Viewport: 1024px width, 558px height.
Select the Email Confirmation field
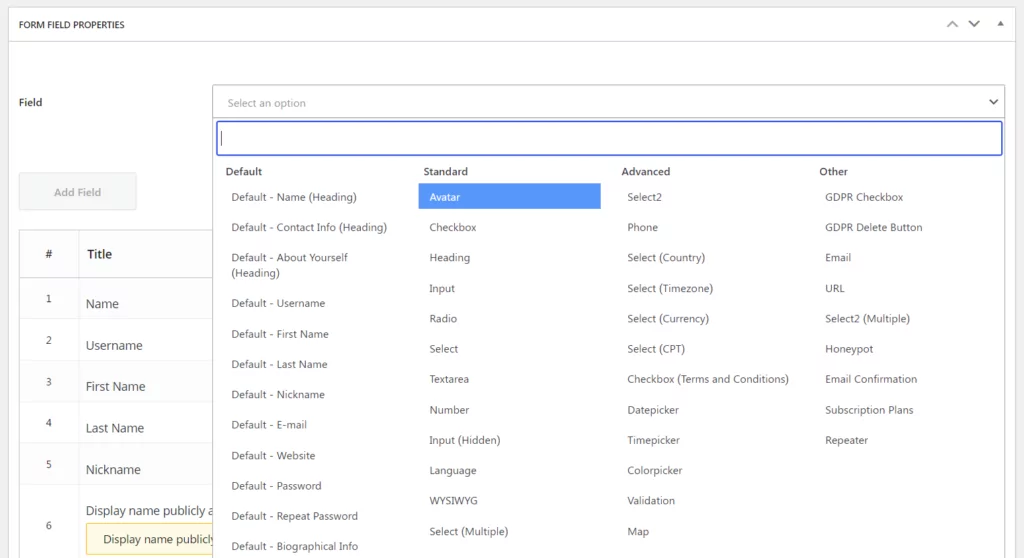tap(871, 379)
